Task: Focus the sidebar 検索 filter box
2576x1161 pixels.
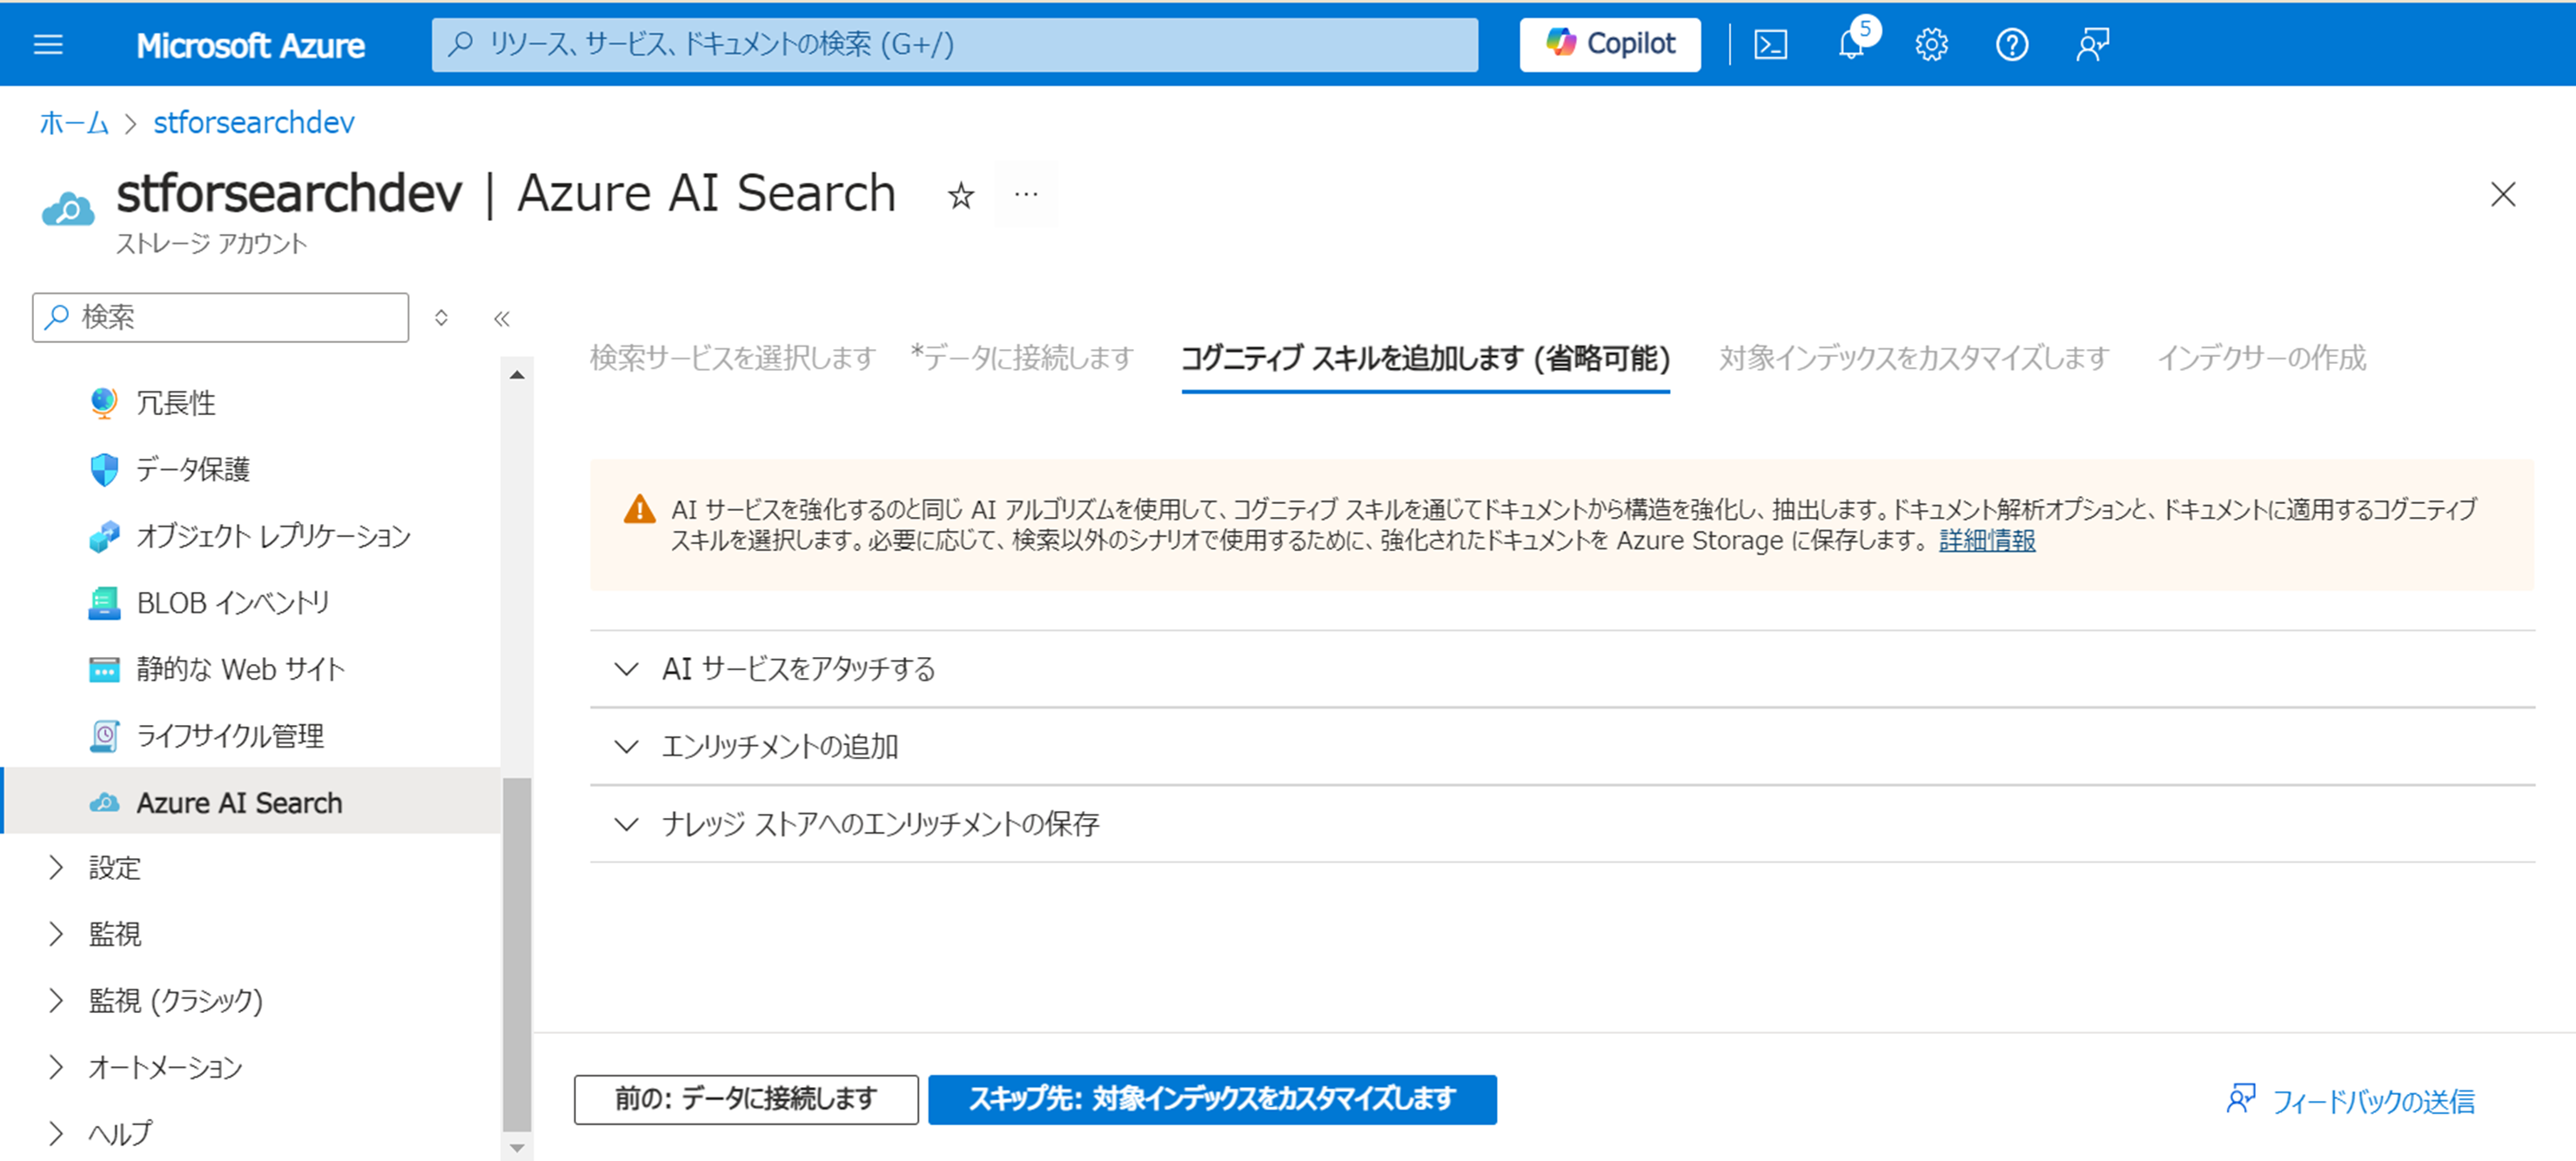Action: coord(220,317)
